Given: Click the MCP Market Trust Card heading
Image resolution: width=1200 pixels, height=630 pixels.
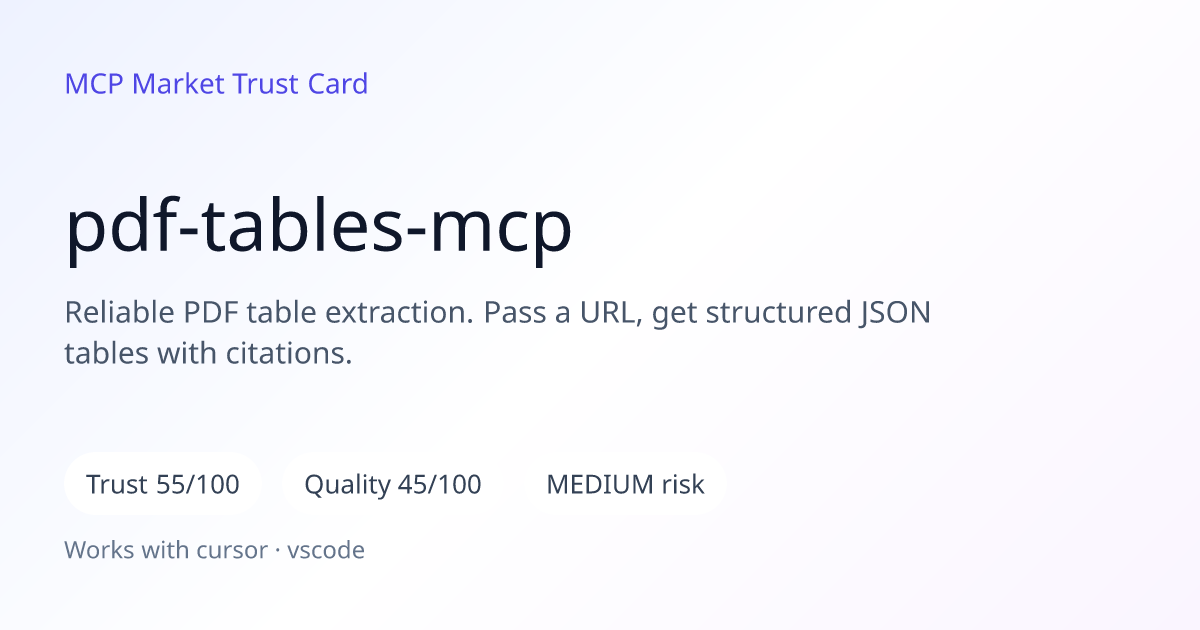Looking at the screenshot, I should tap(216, 84).
